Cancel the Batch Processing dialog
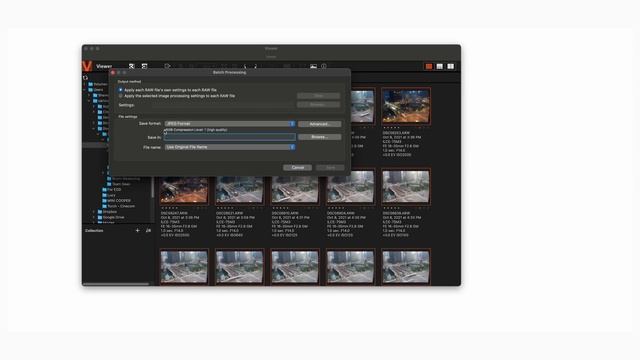 pyautogui.click(x=298, y=168)
